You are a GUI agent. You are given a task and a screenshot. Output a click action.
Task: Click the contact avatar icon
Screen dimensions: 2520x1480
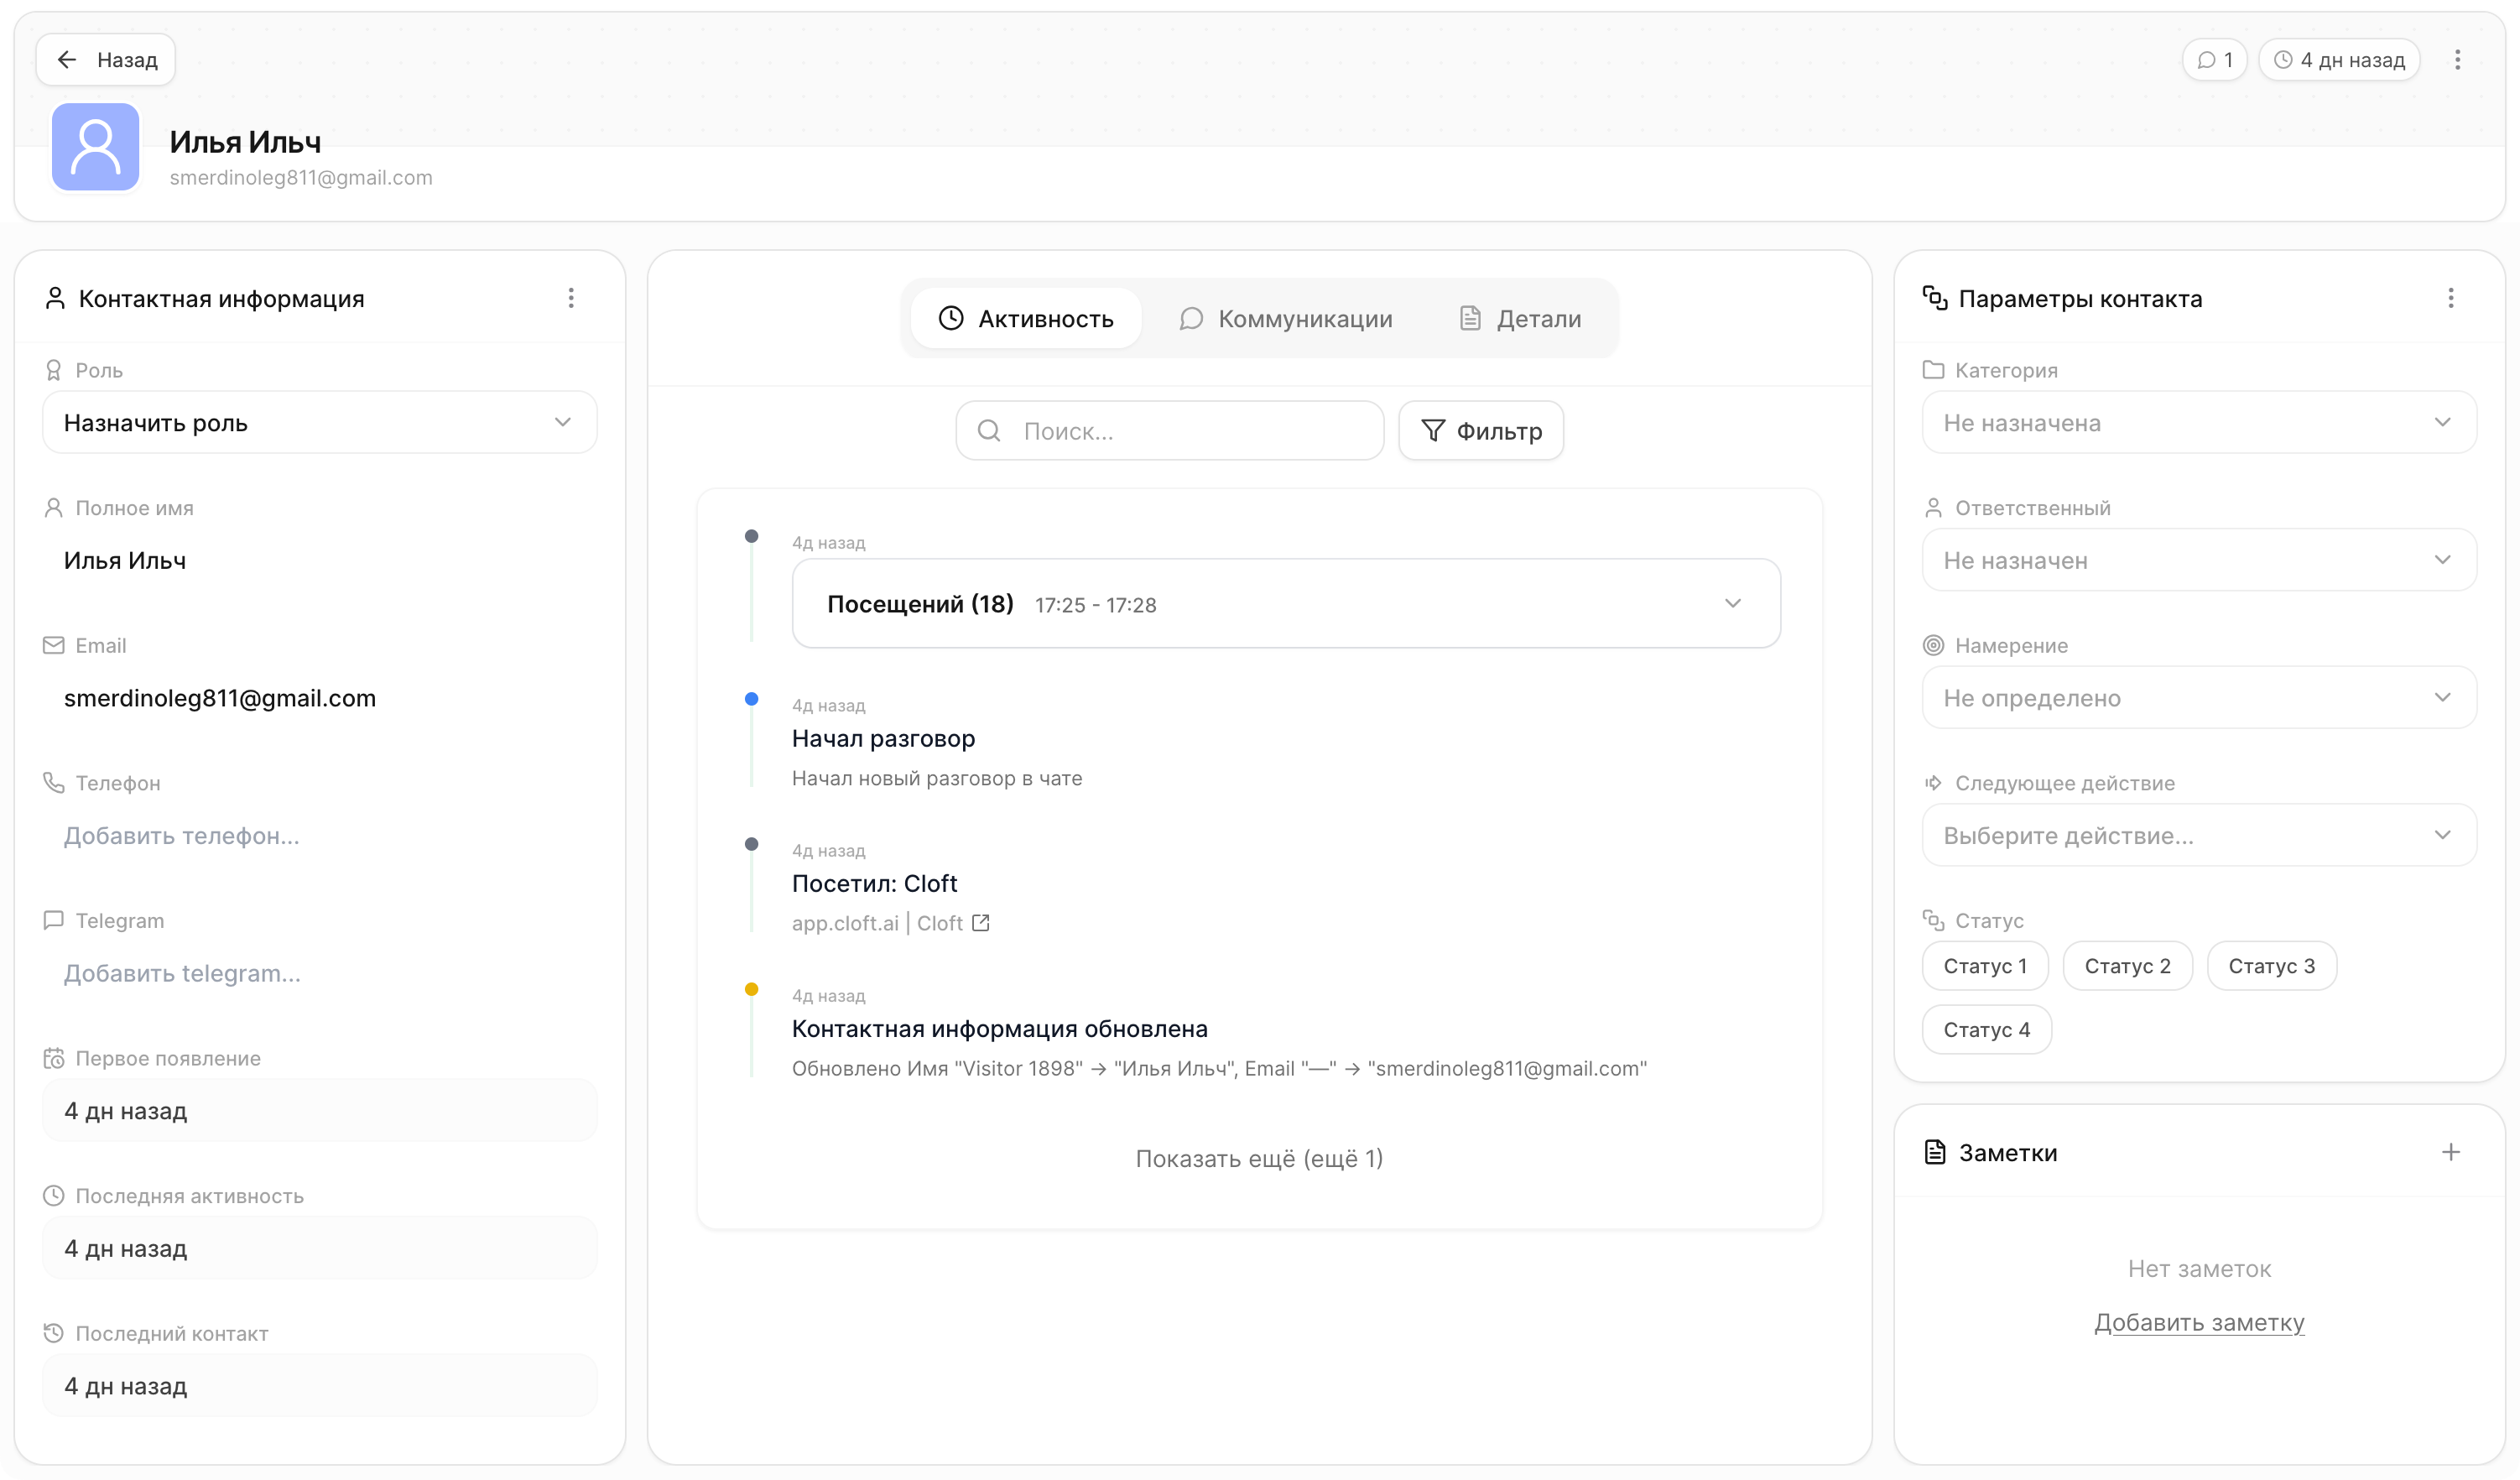(x=95, y=146)
